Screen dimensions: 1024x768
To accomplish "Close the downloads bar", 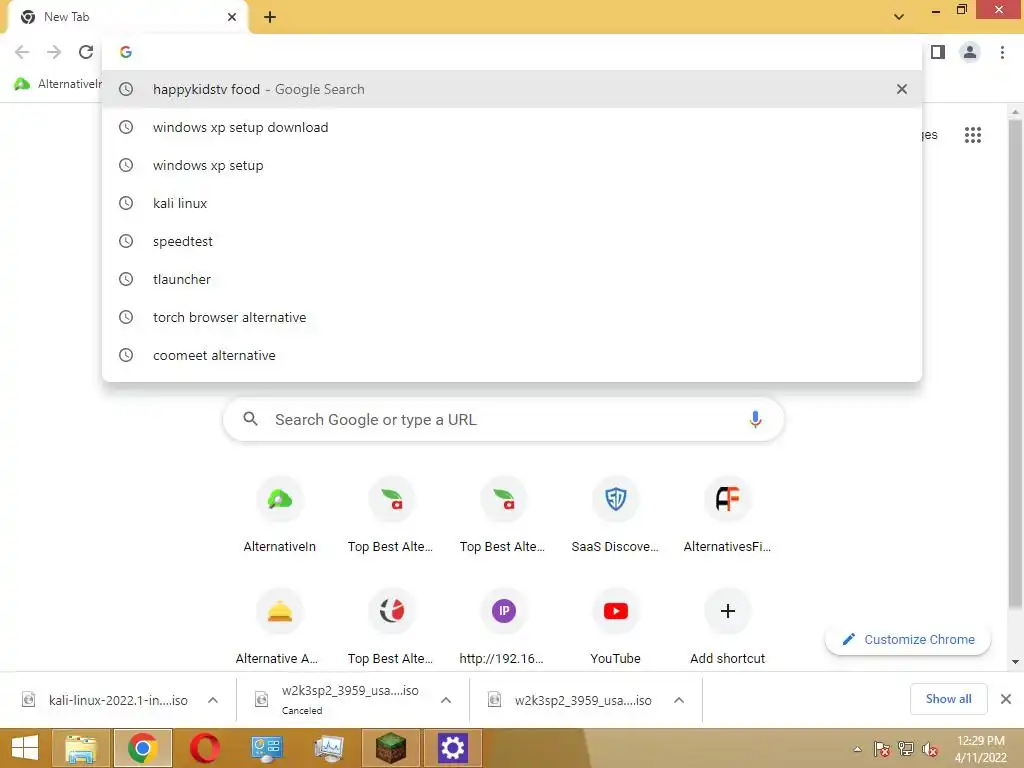I will pos(1006,699).
